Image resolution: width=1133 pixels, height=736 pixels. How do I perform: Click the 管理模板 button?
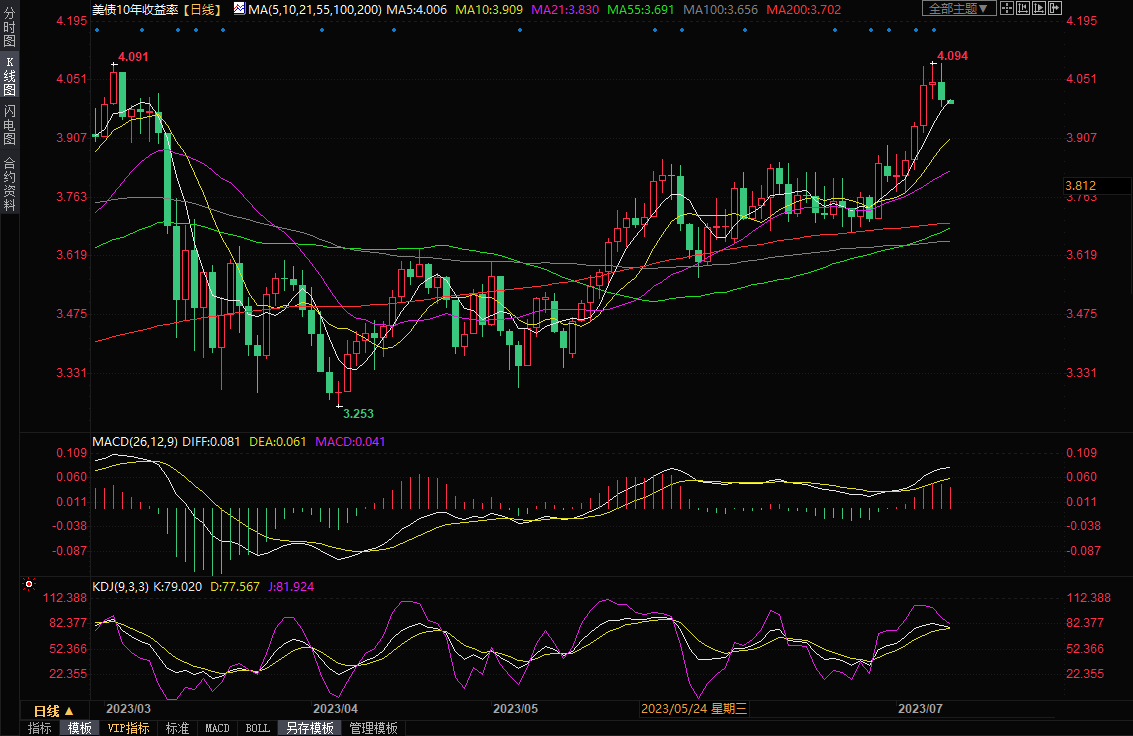(x=373, y=728)
